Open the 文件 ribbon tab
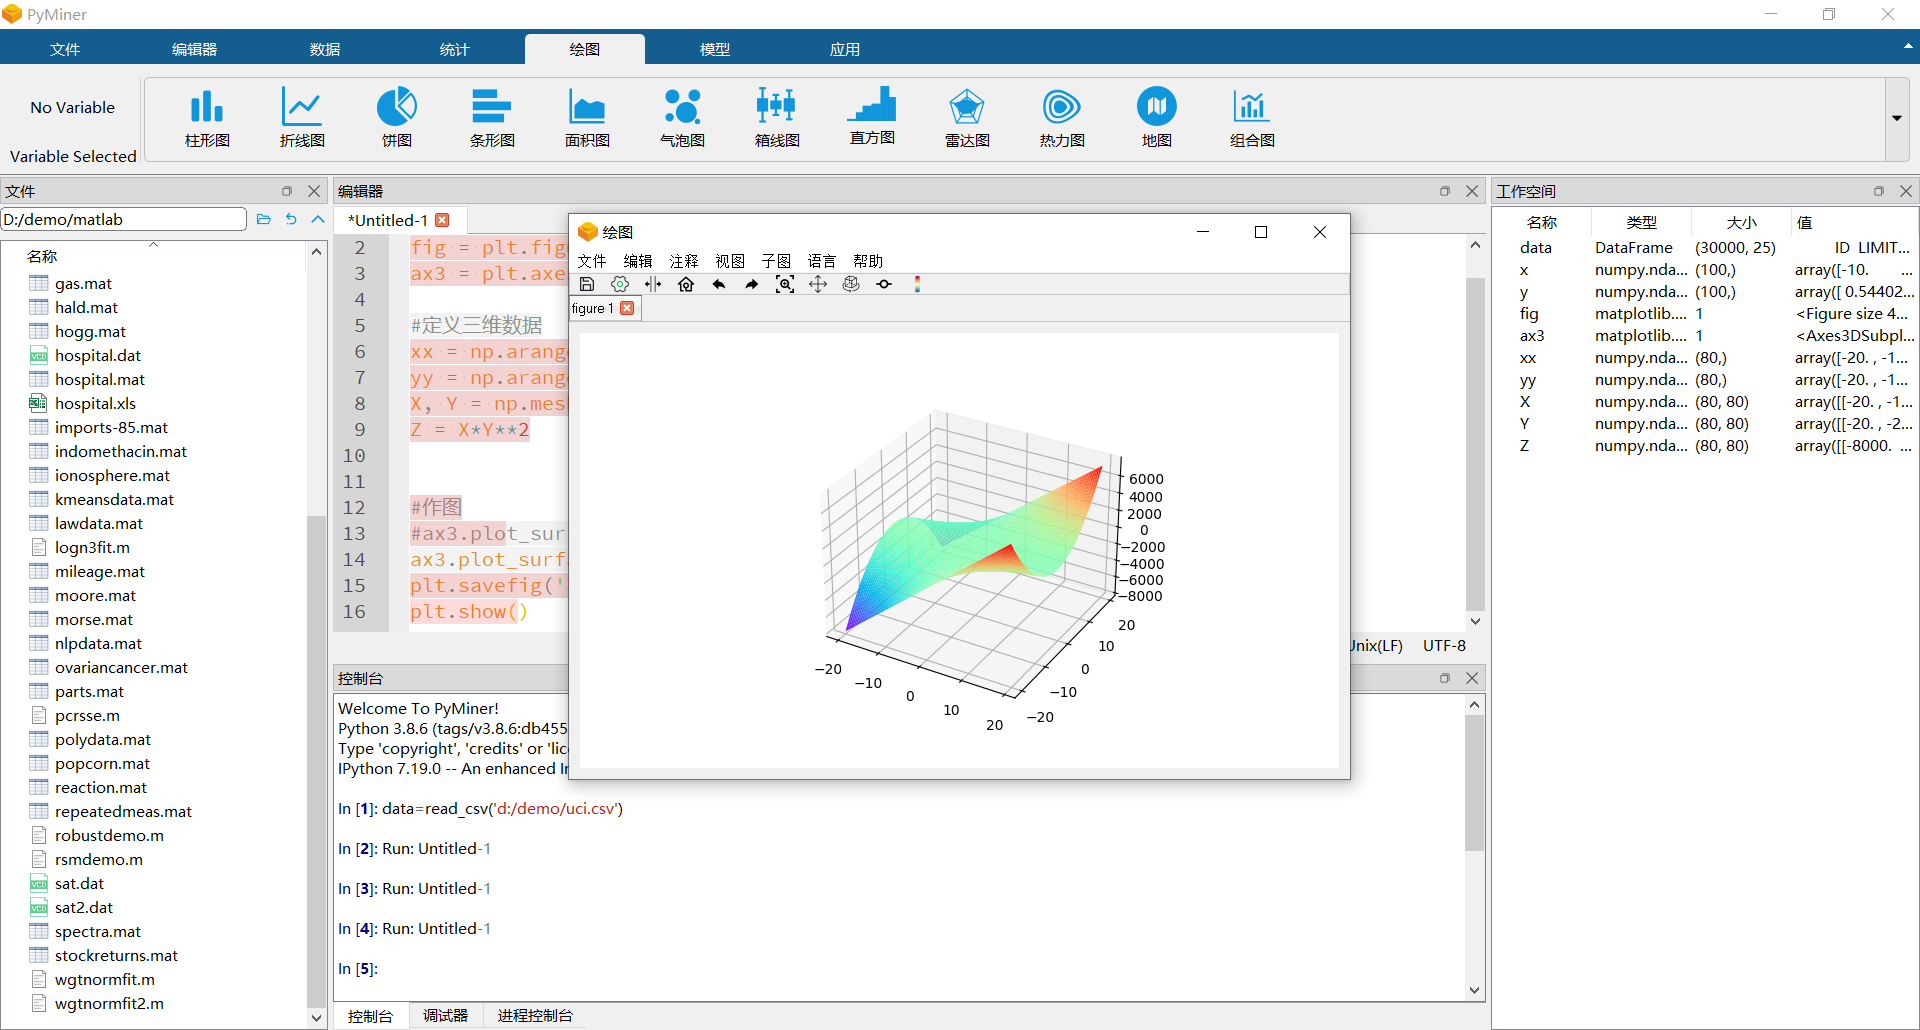Viewport: 1920px width, 1030px height. coord(65,49)
